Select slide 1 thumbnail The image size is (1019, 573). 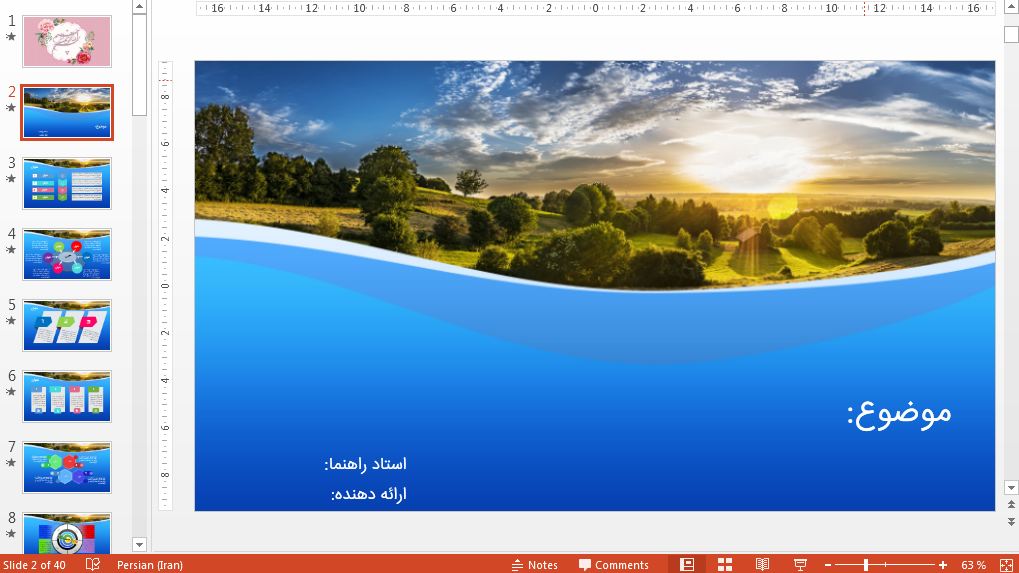coord(67,42)
